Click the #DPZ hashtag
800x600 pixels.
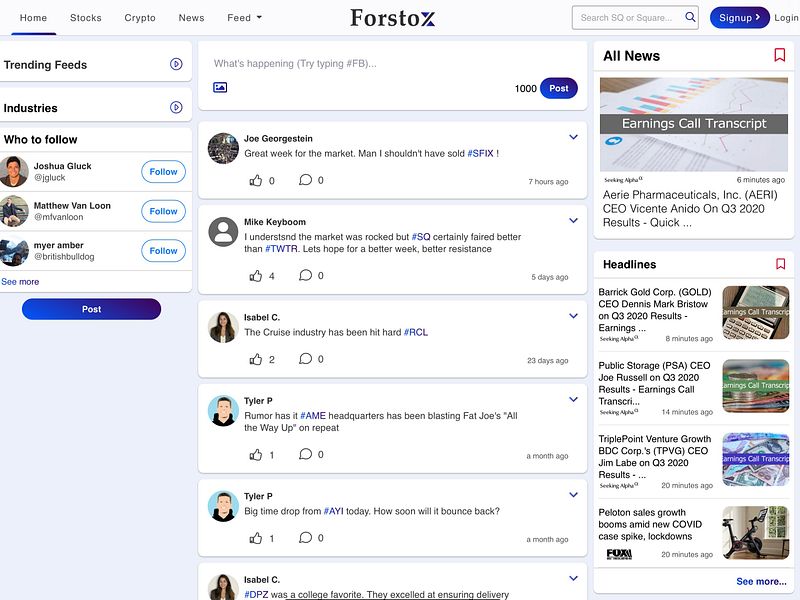point(256,594)
